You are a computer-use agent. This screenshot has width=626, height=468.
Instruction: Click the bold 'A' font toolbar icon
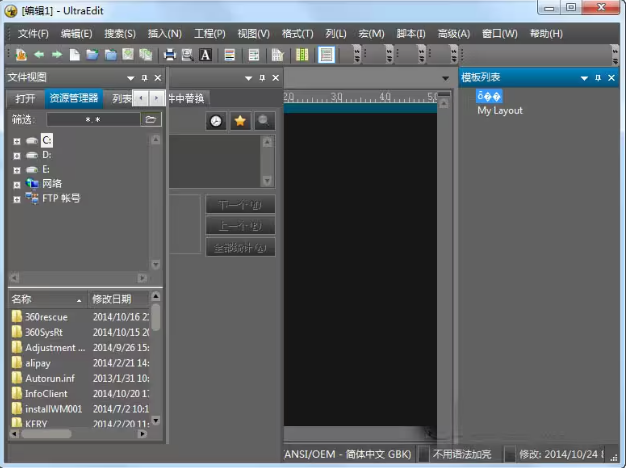click(205, 55)
